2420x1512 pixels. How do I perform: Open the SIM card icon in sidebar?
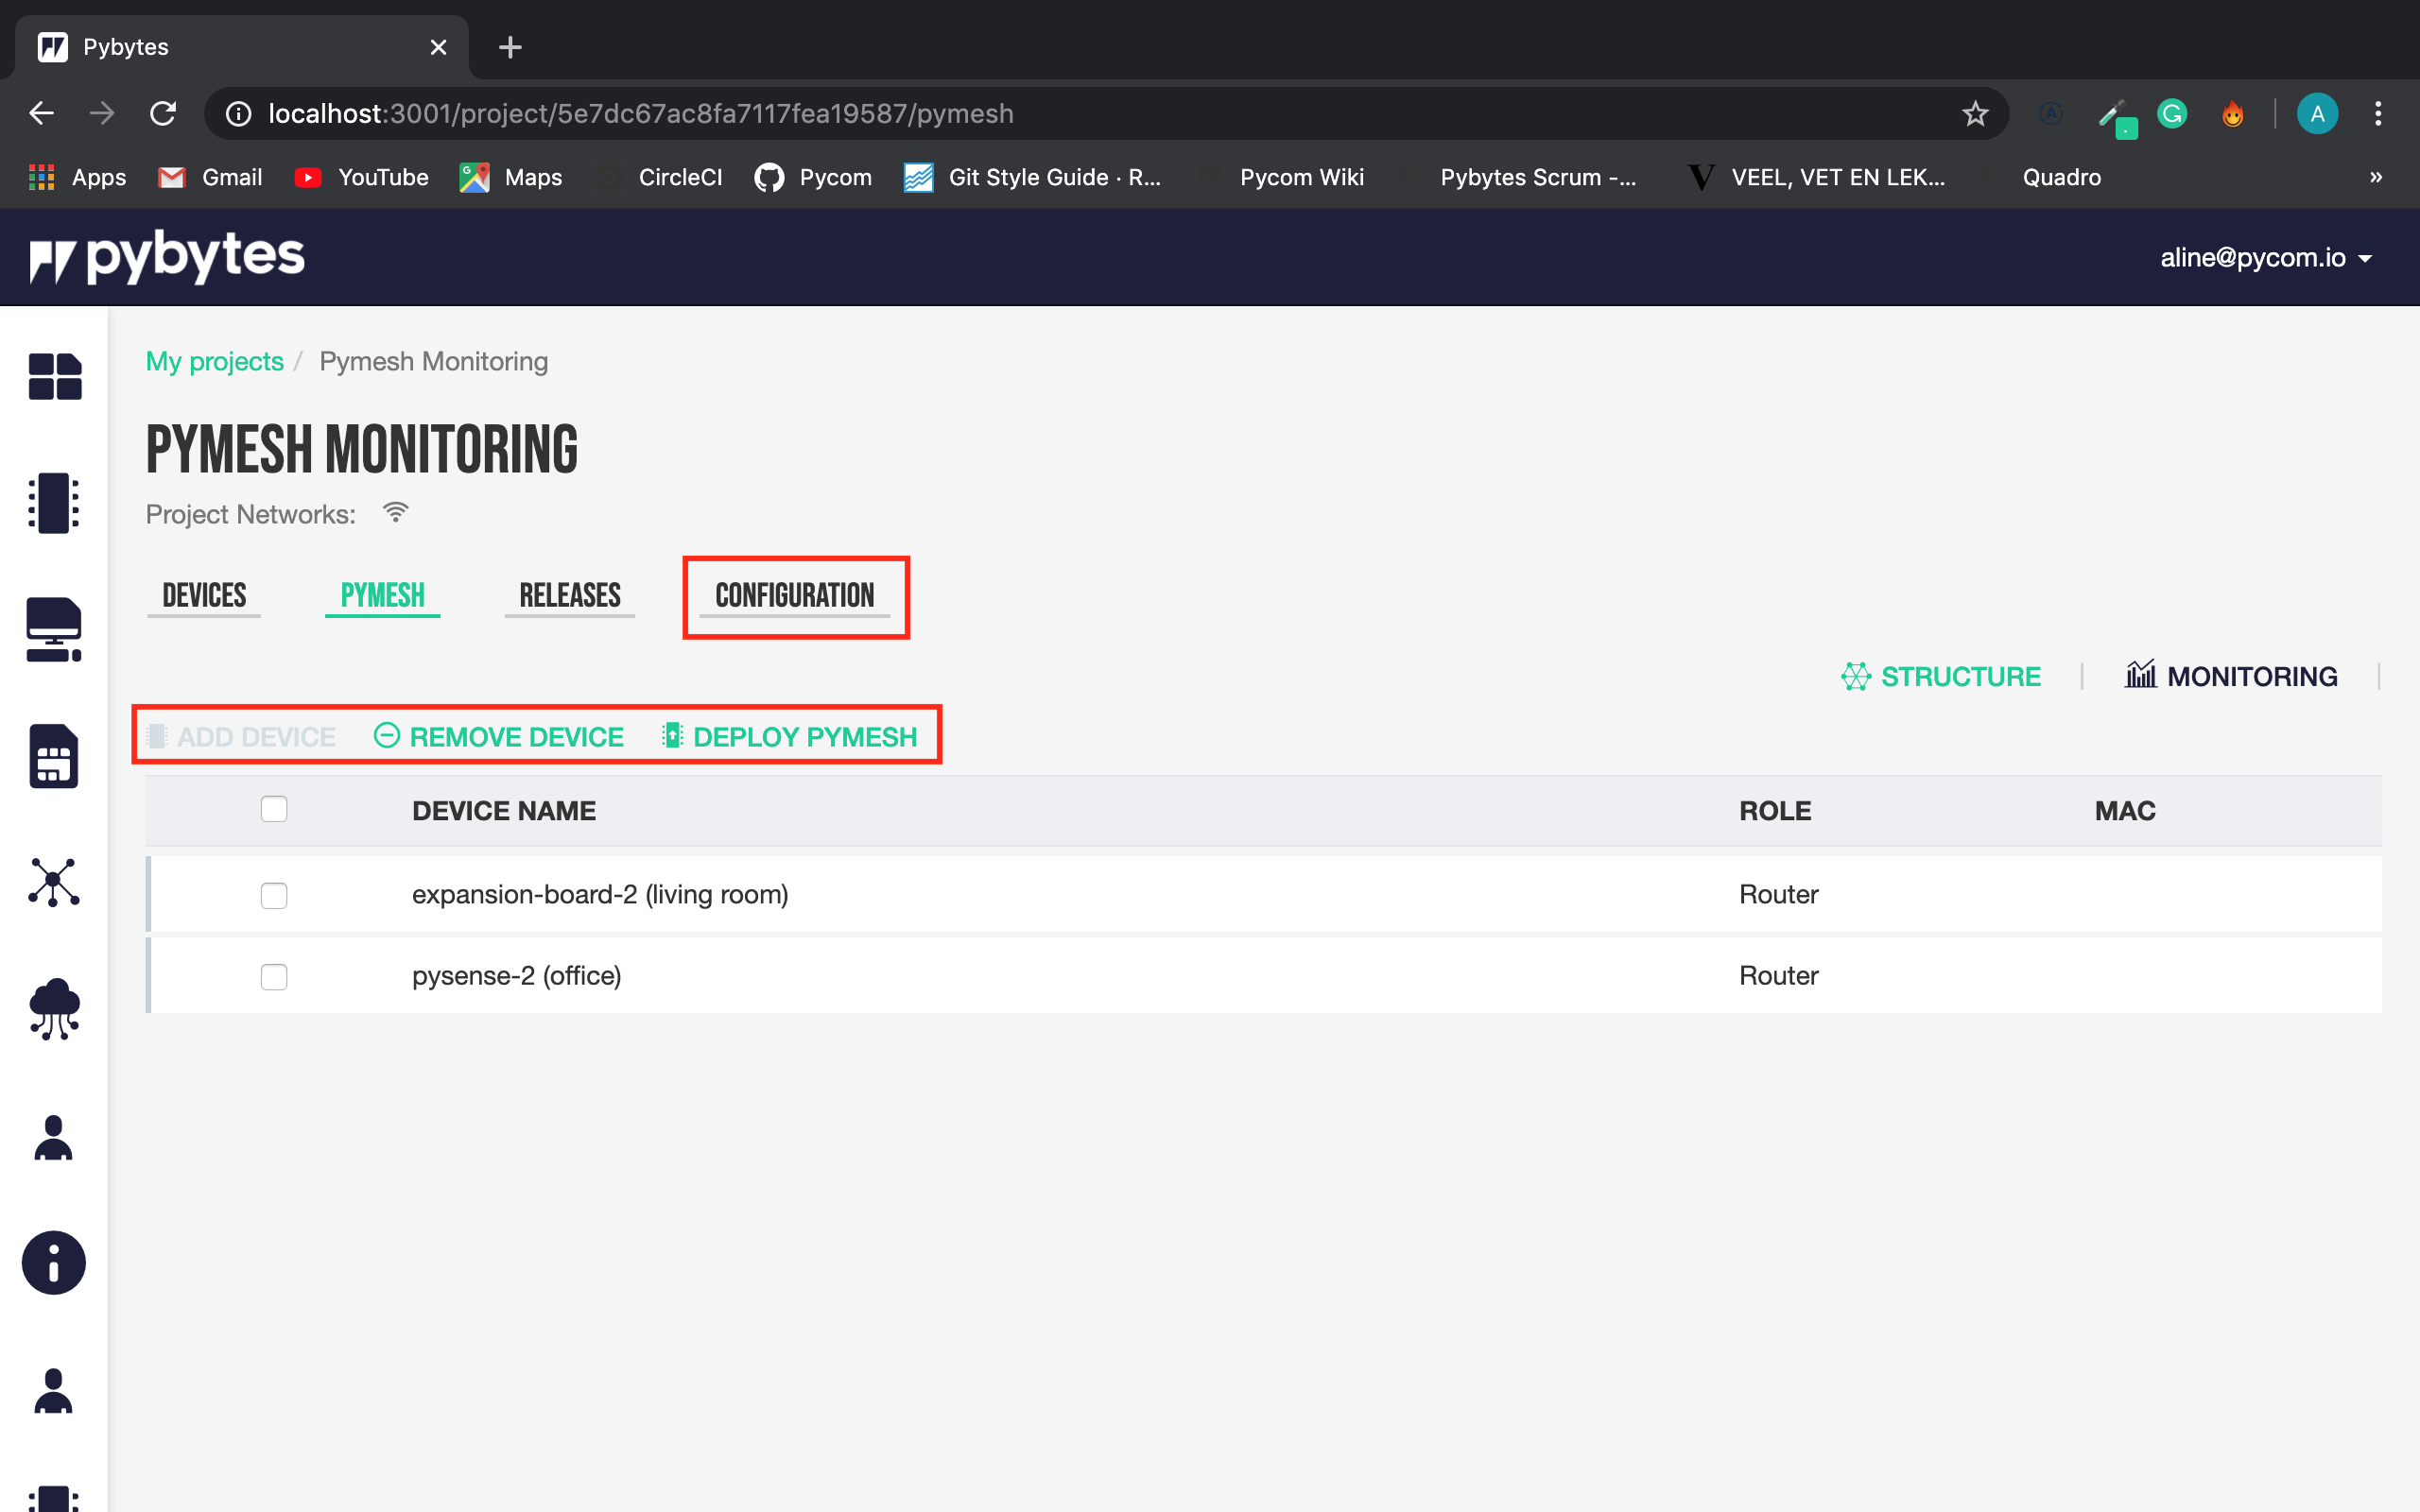(x=54, y=756)
